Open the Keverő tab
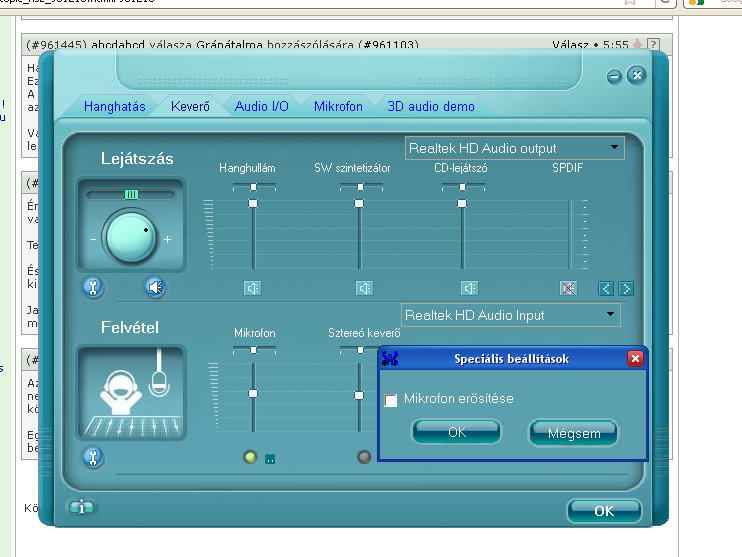Viewport: 742px width, 557px height. (190, 106)
